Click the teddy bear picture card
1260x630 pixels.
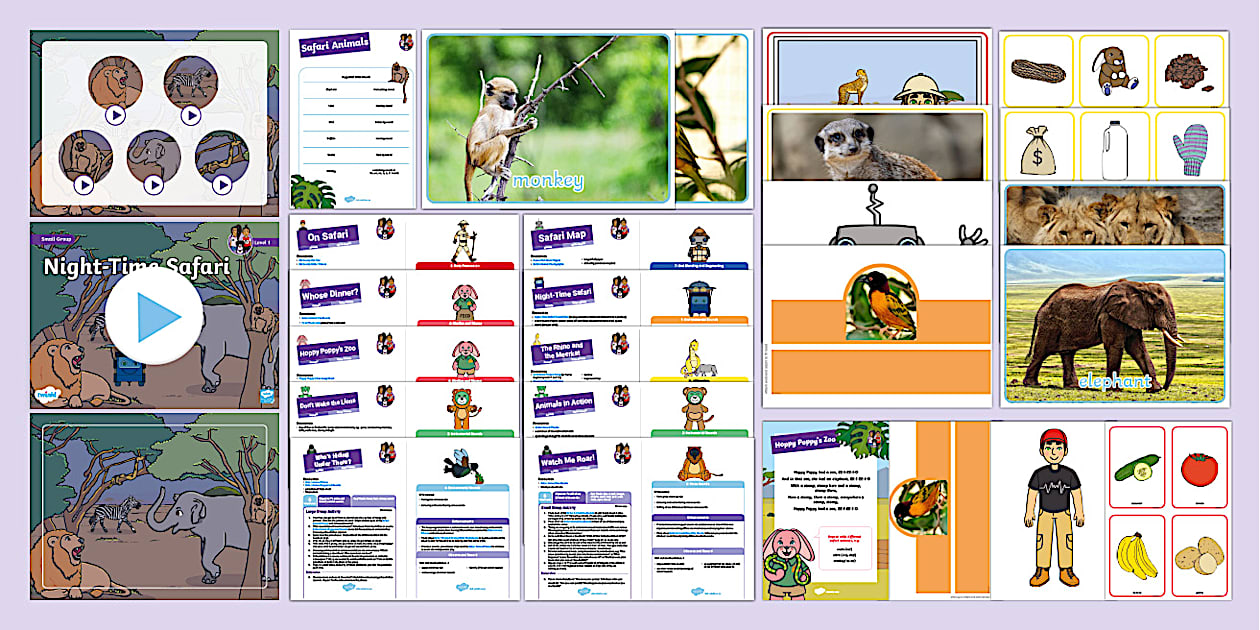point(1112,70)
